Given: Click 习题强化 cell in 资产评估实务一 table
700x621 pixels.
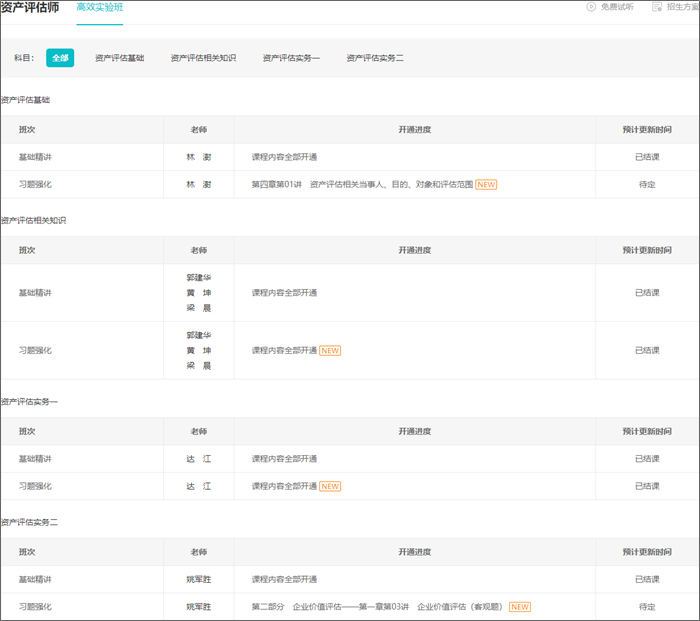Looking at the screenshot, I should [35, 486].
